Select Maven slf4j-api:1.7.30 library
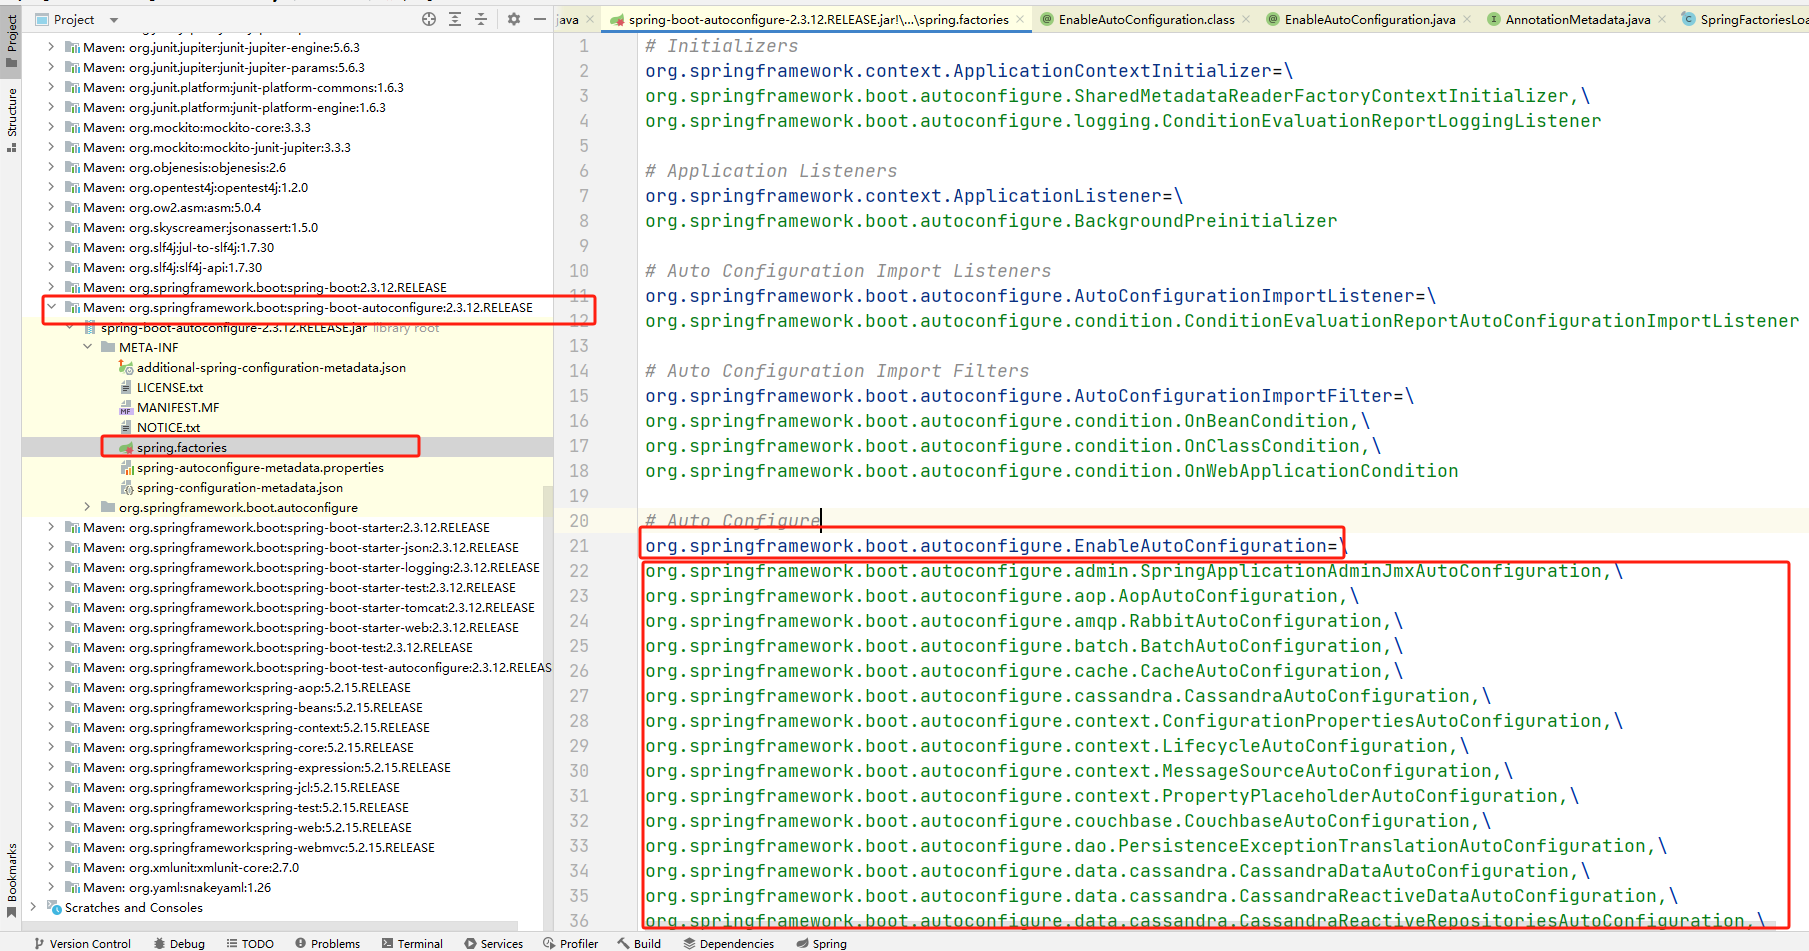Screen dimensions: 1809x951 click(172, 267)
